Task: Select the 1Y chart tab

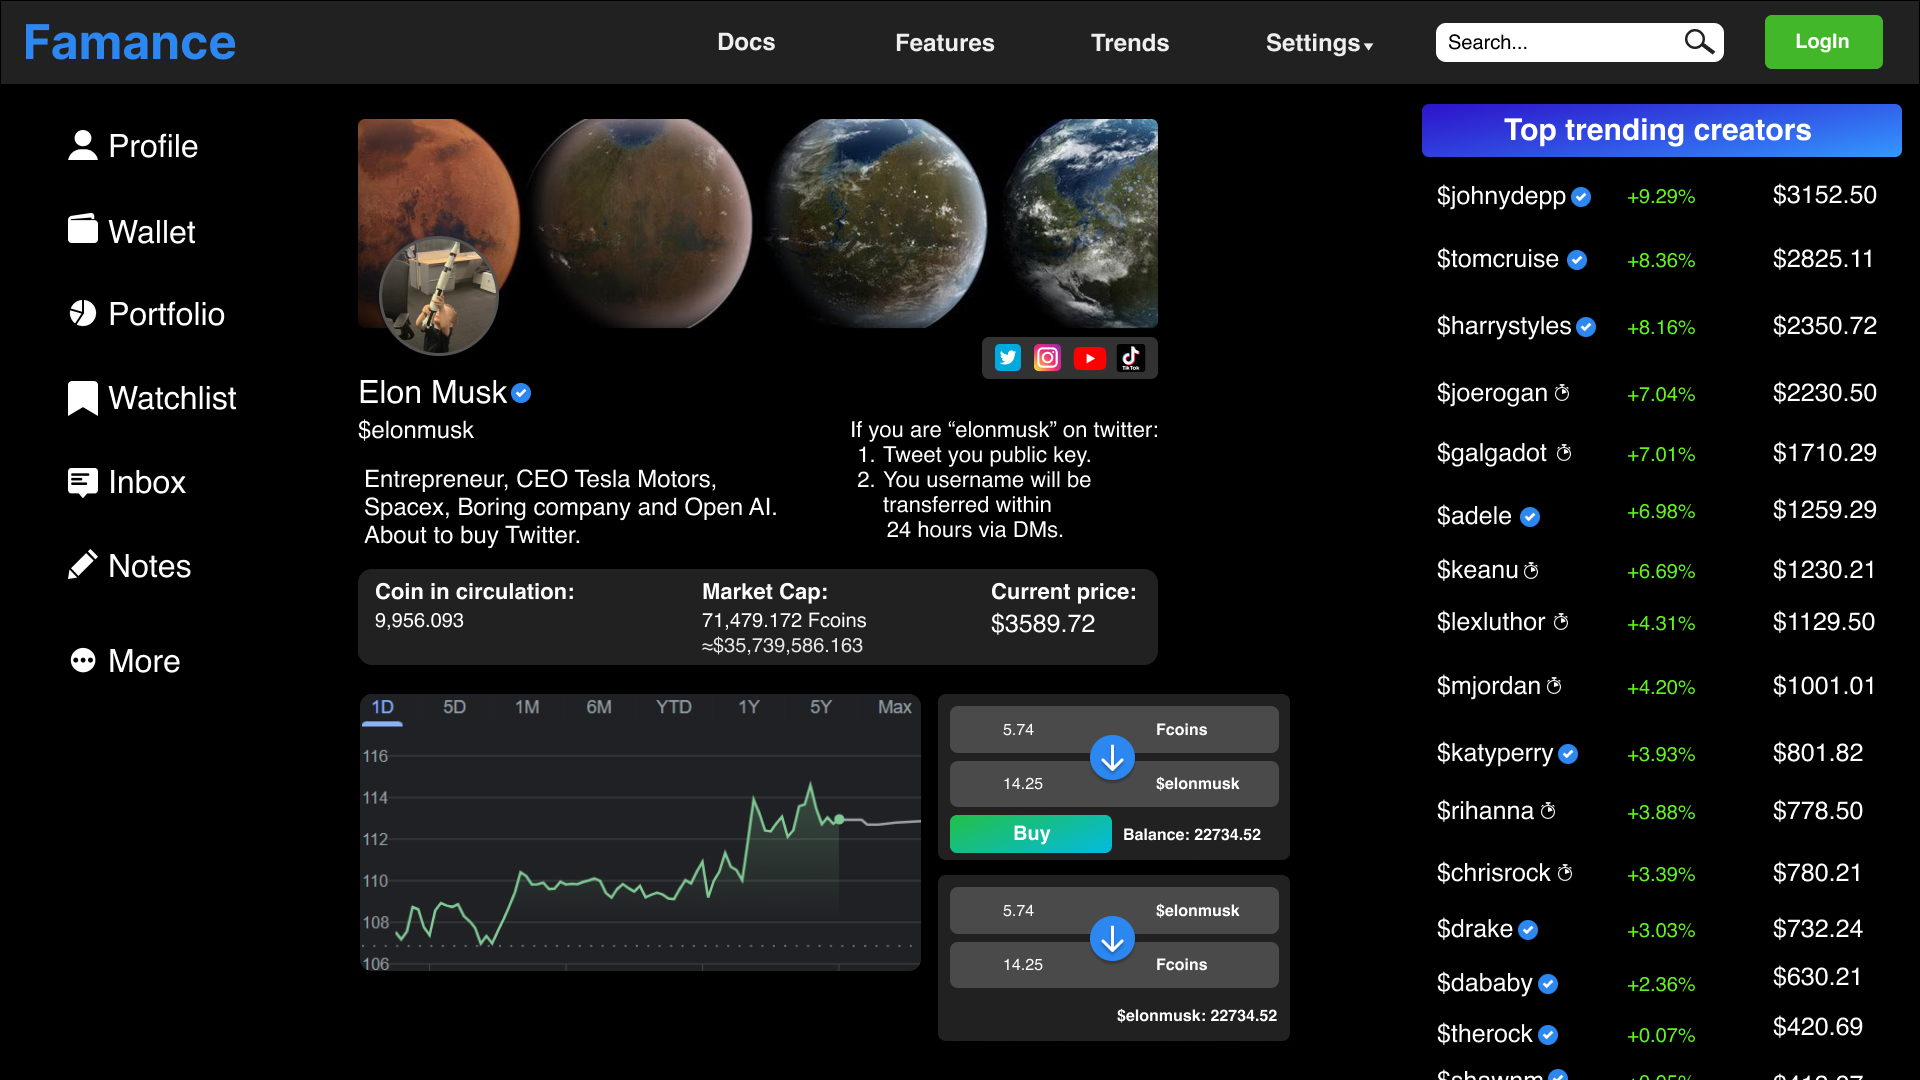Action: (x=748, y=707)
